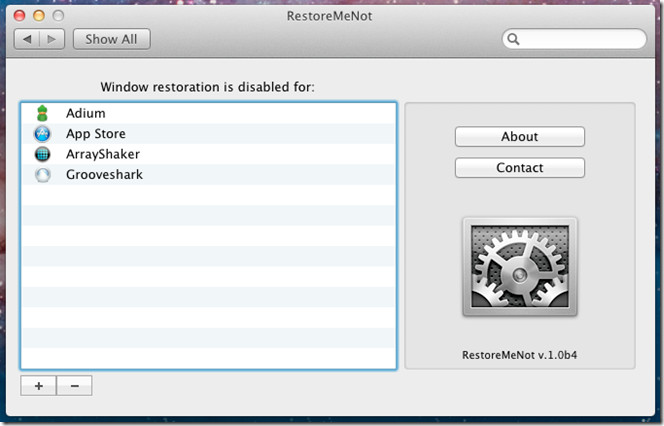Focus the search field in the toolbar
664x426 pixels.
pyautogui.click(x=574, y=39)
